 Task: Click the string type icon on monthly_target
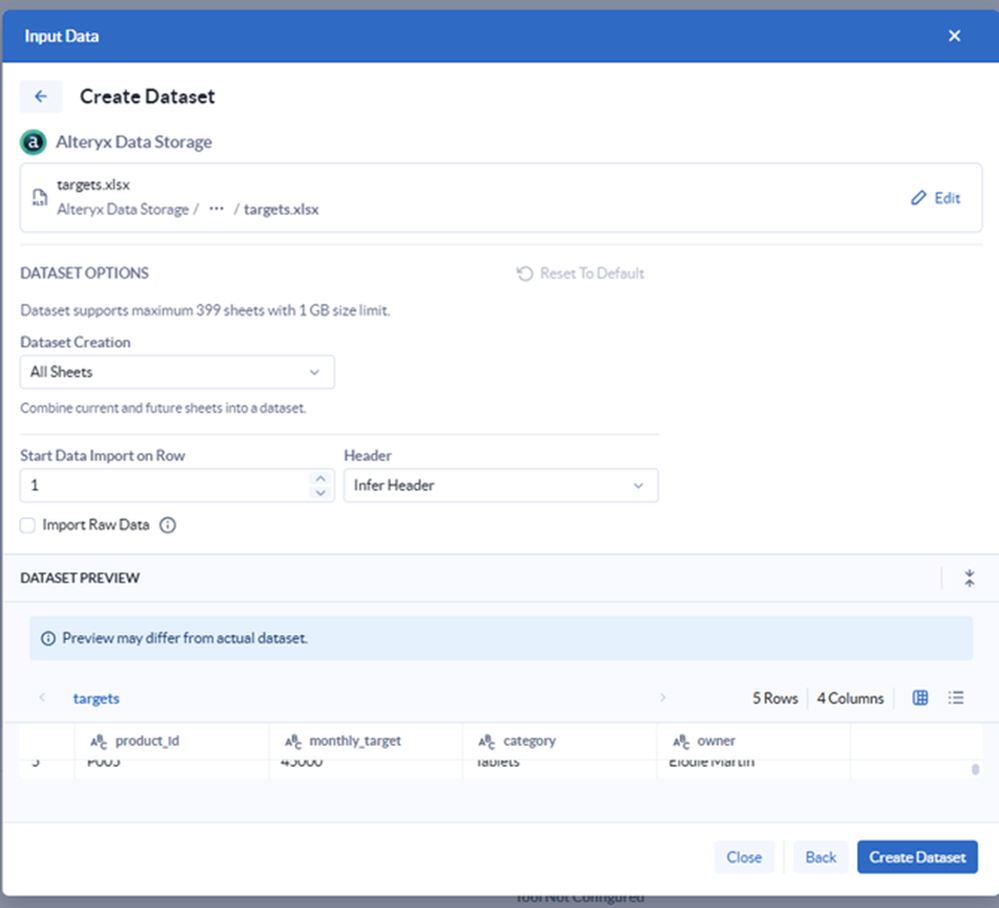point(293,742)
